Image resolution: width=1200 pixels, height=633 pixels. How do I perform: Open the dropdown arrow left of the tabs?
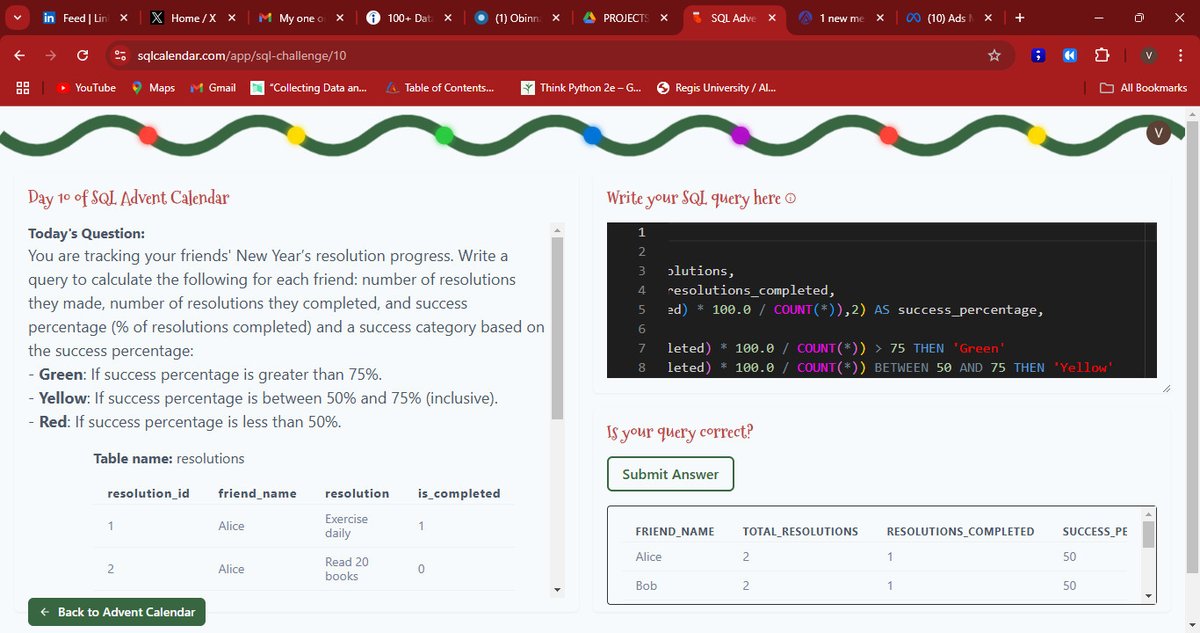(16, 17)
